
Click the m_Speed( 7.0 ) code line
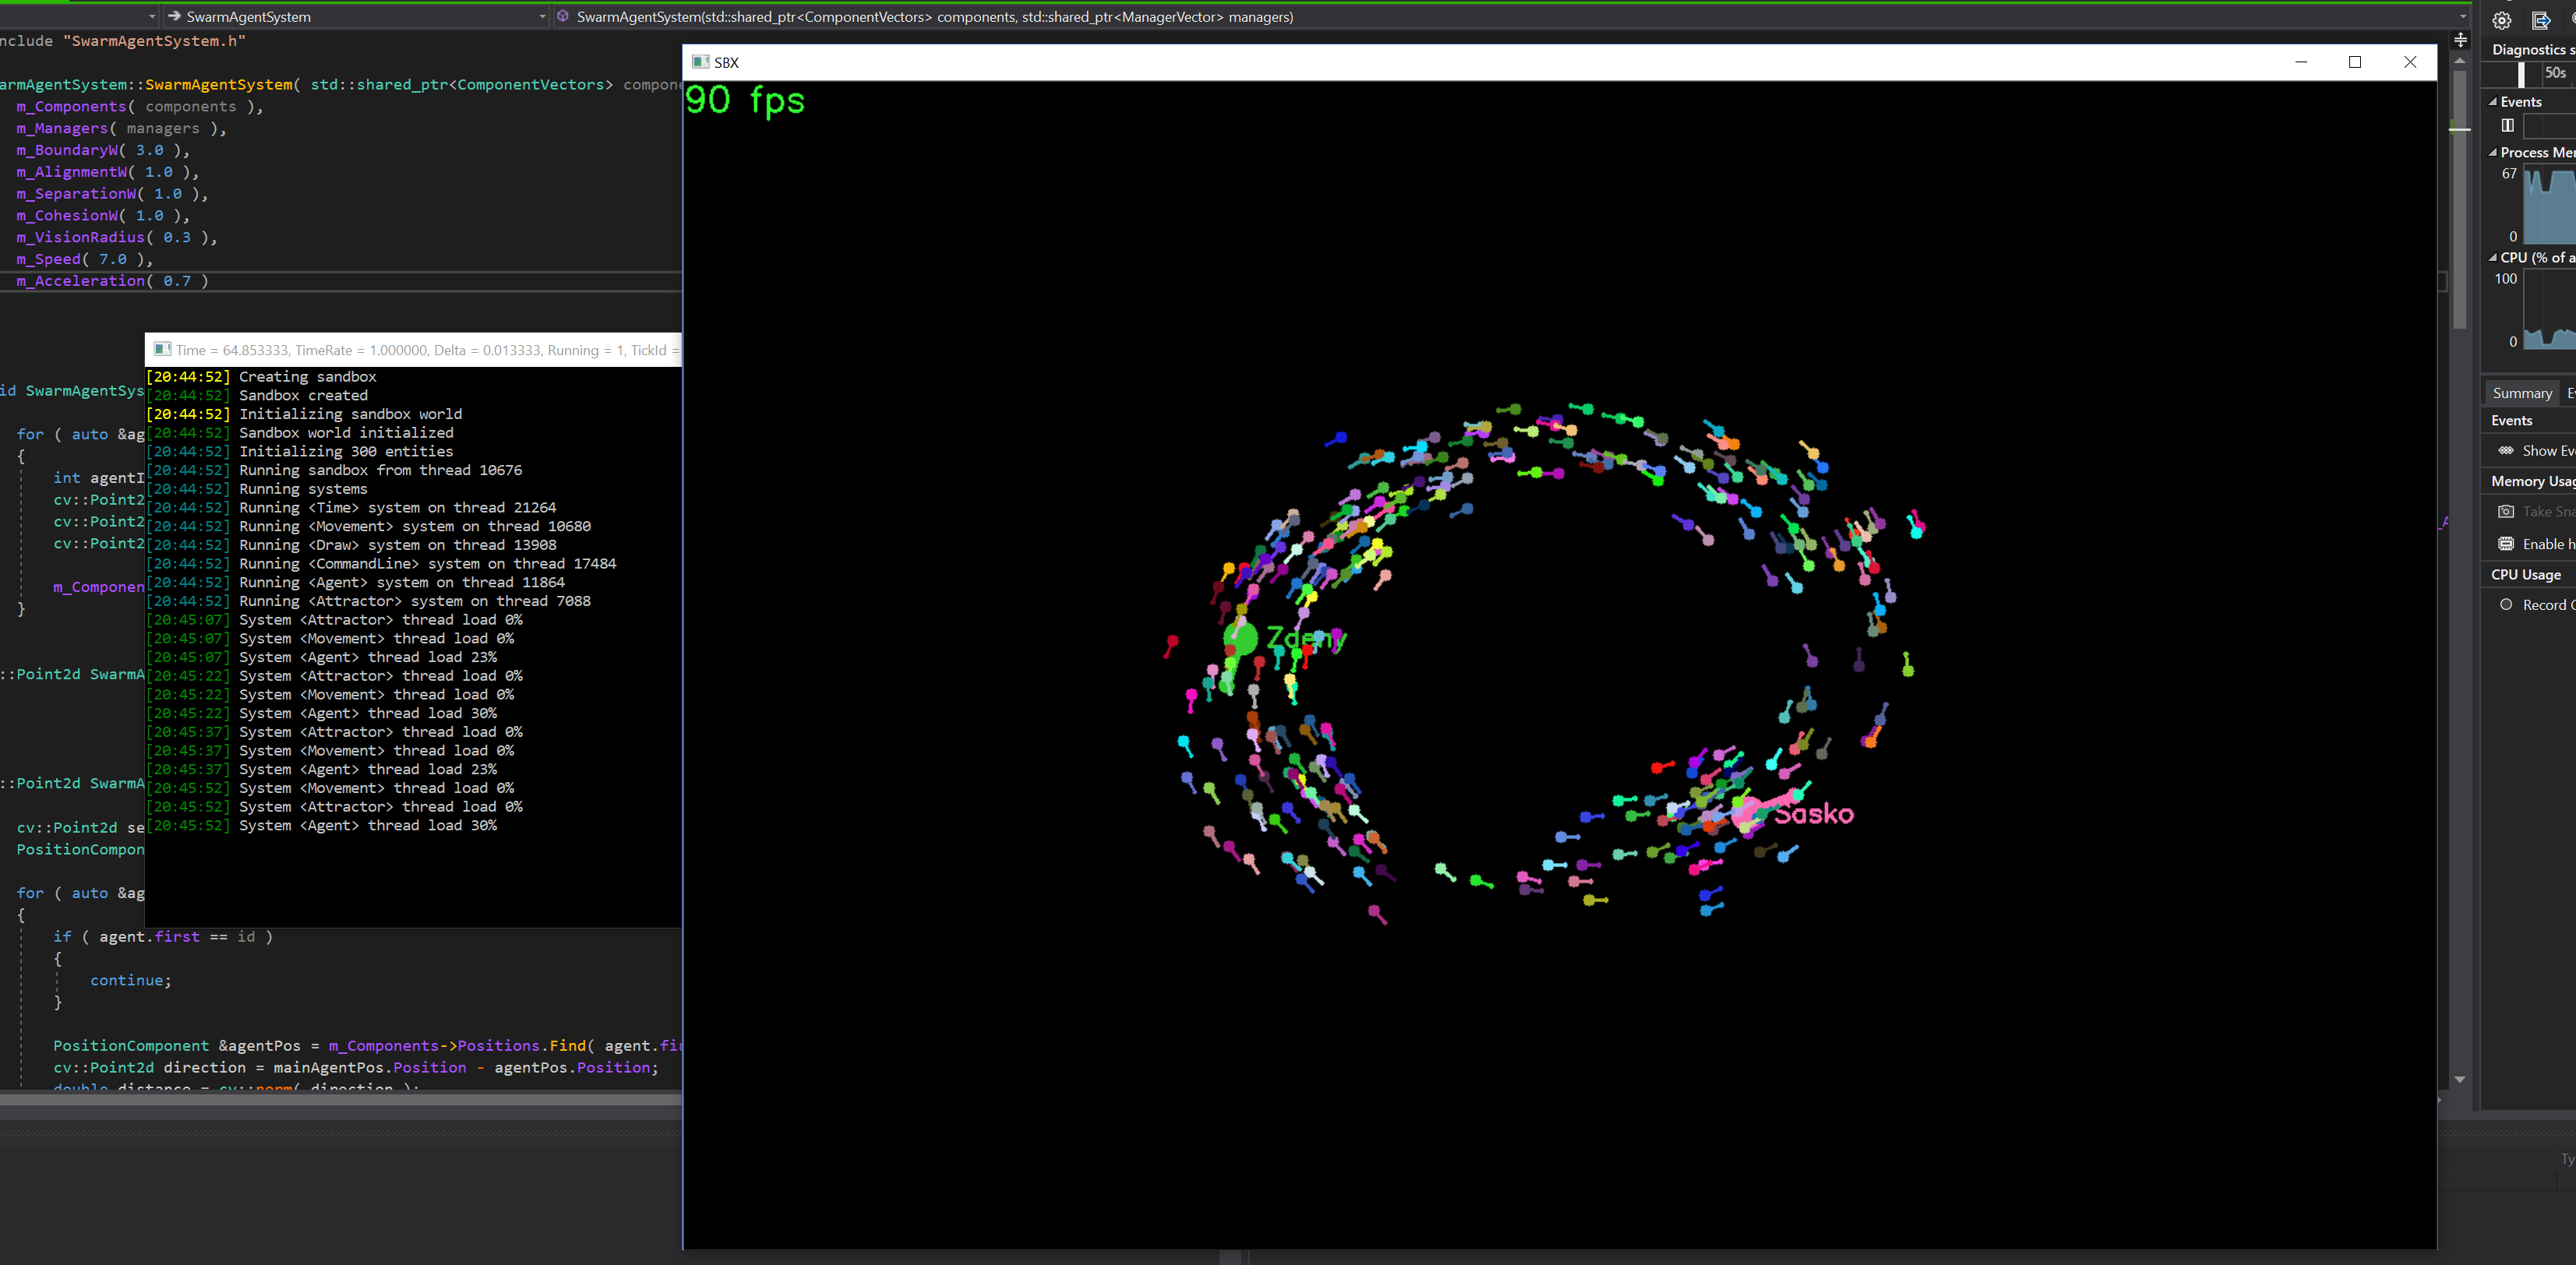pyautogui.click(x=84, y=259)
